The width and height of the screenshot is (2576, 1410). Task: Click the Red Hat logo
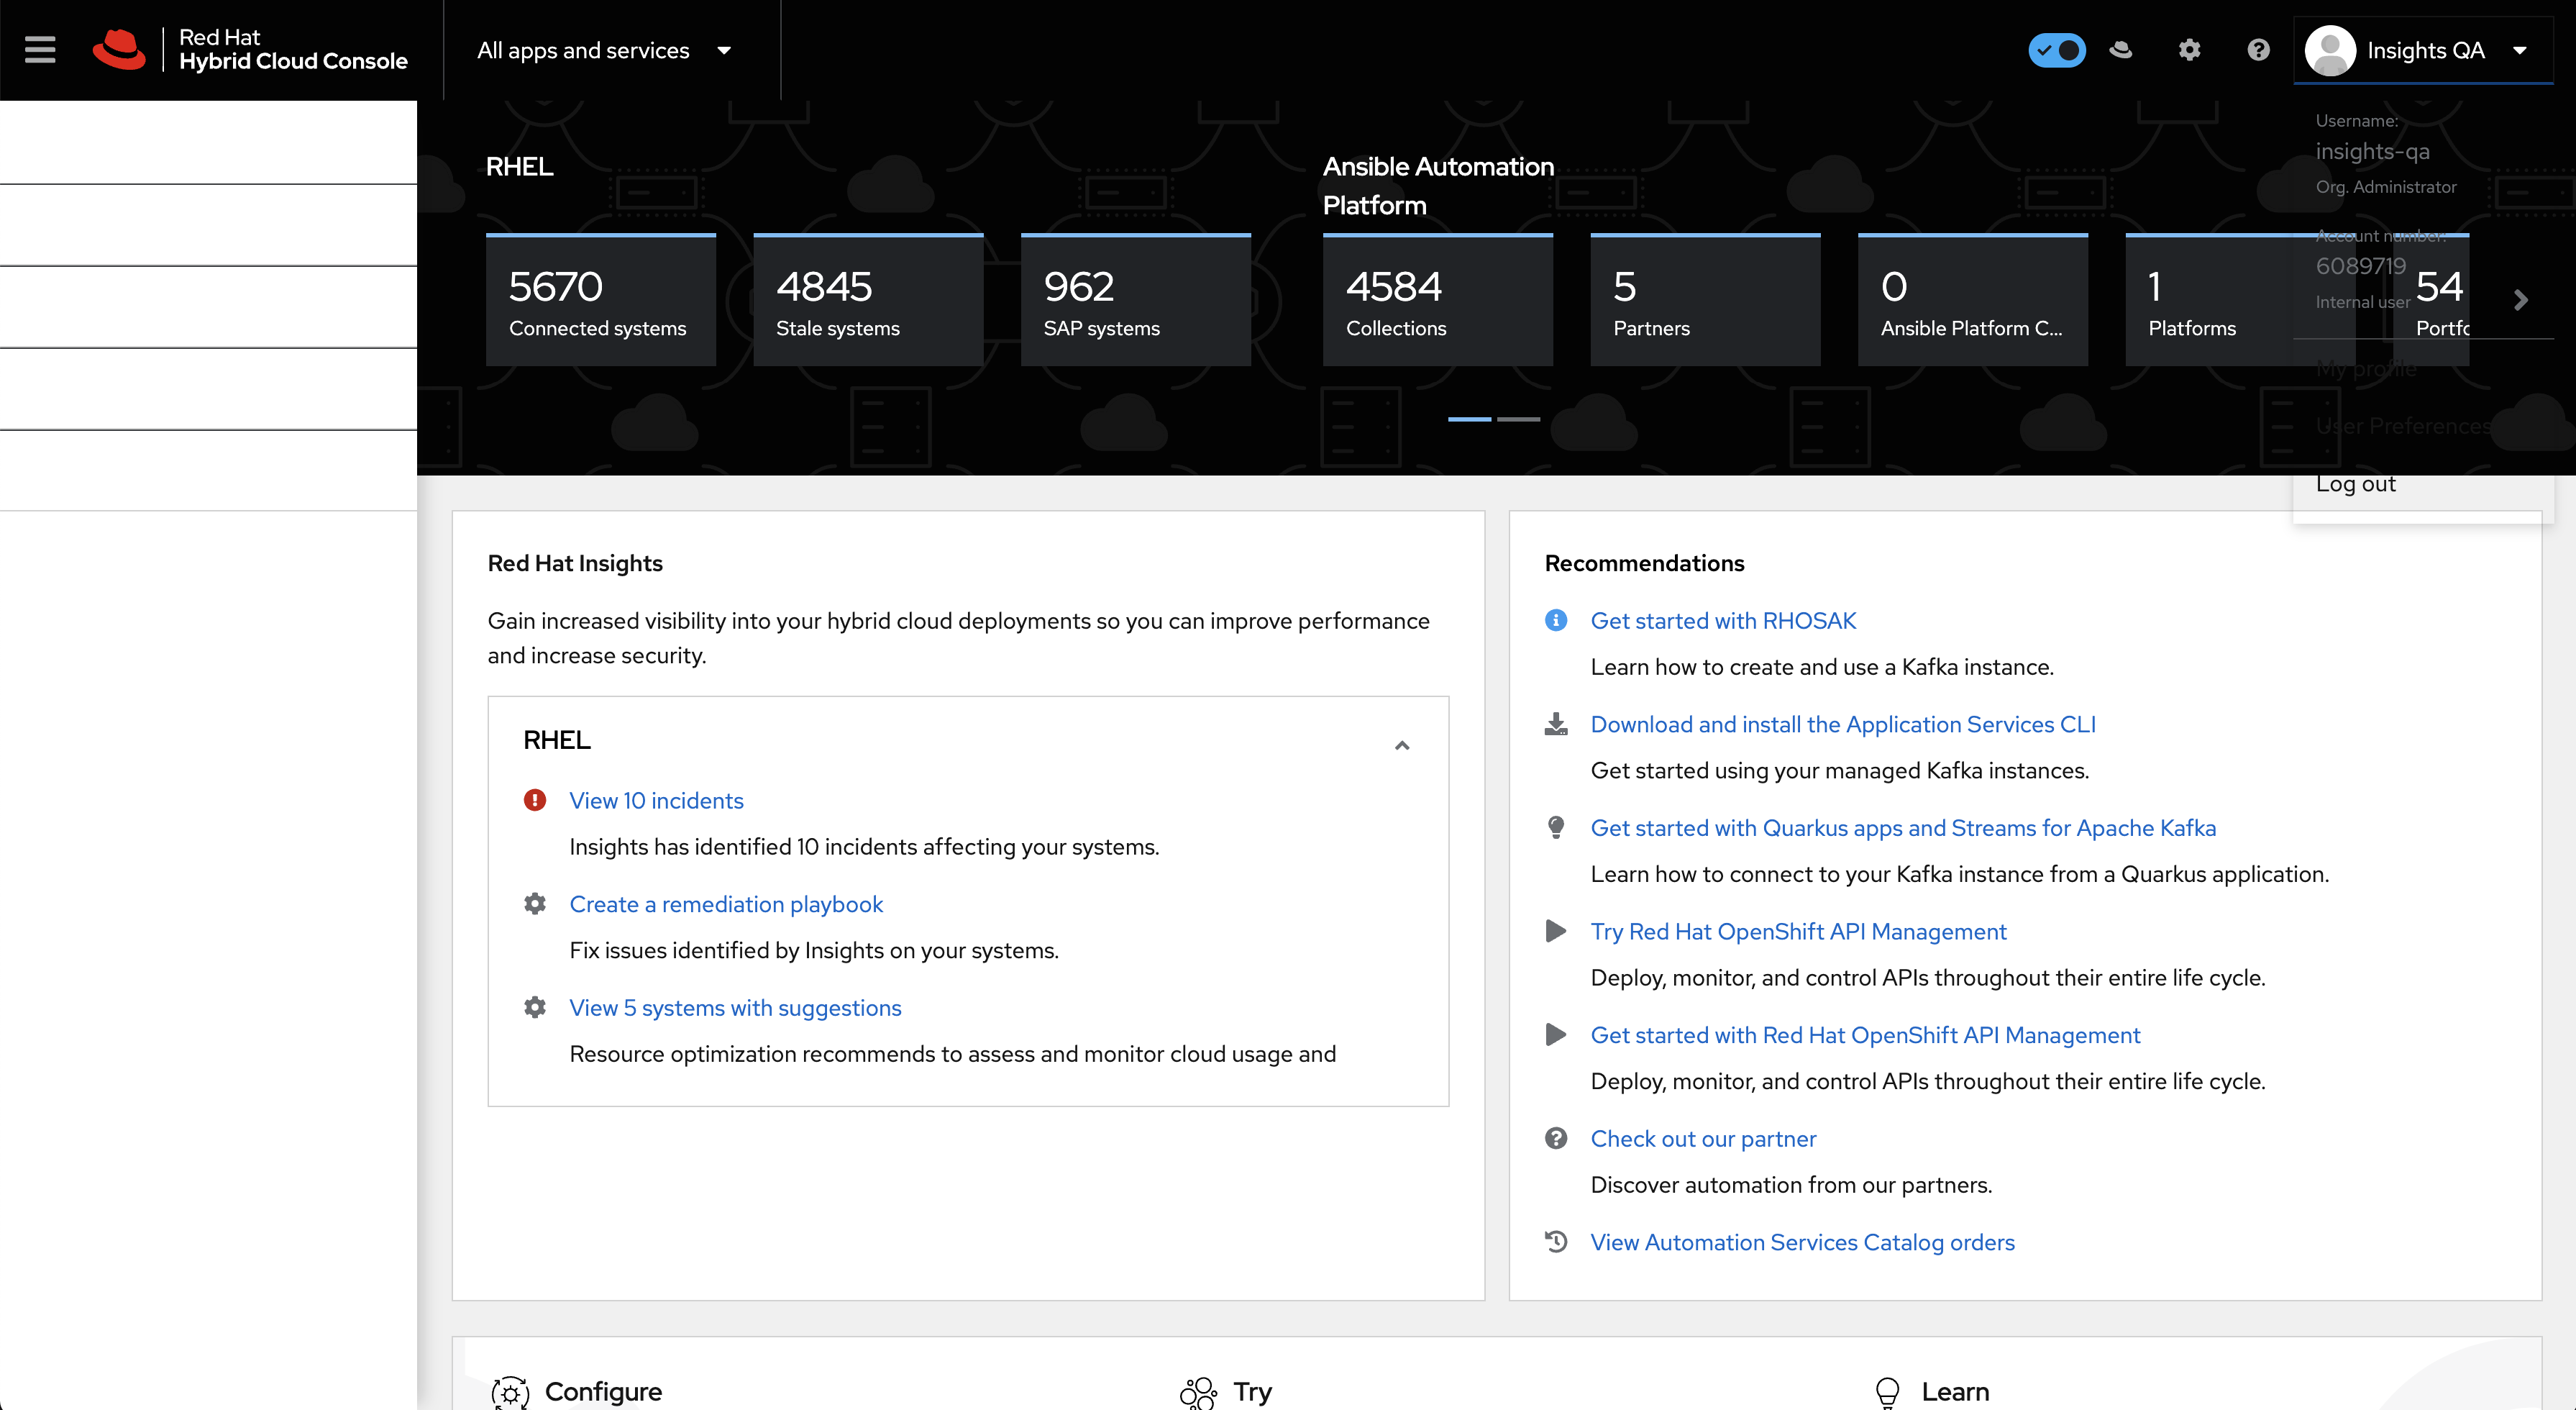pos(119,50)
